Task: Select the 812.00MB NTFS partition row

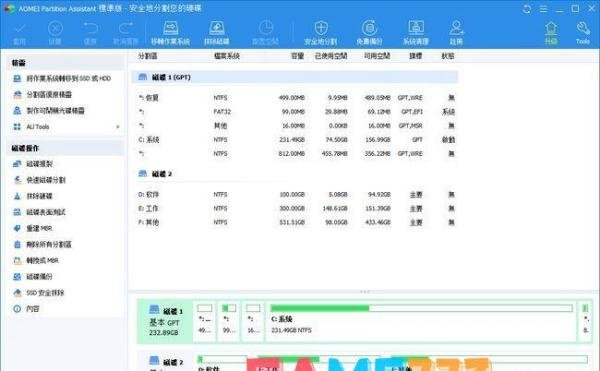Action: [x=295, y=154]
